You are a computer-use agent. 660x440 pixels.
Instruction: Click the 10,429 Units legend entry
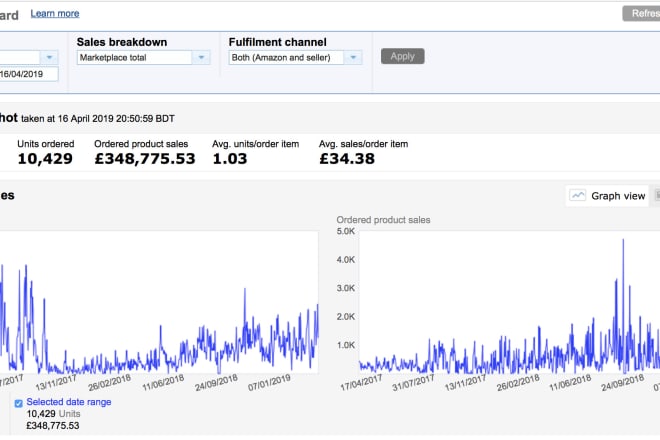click(x=53, y=414)
